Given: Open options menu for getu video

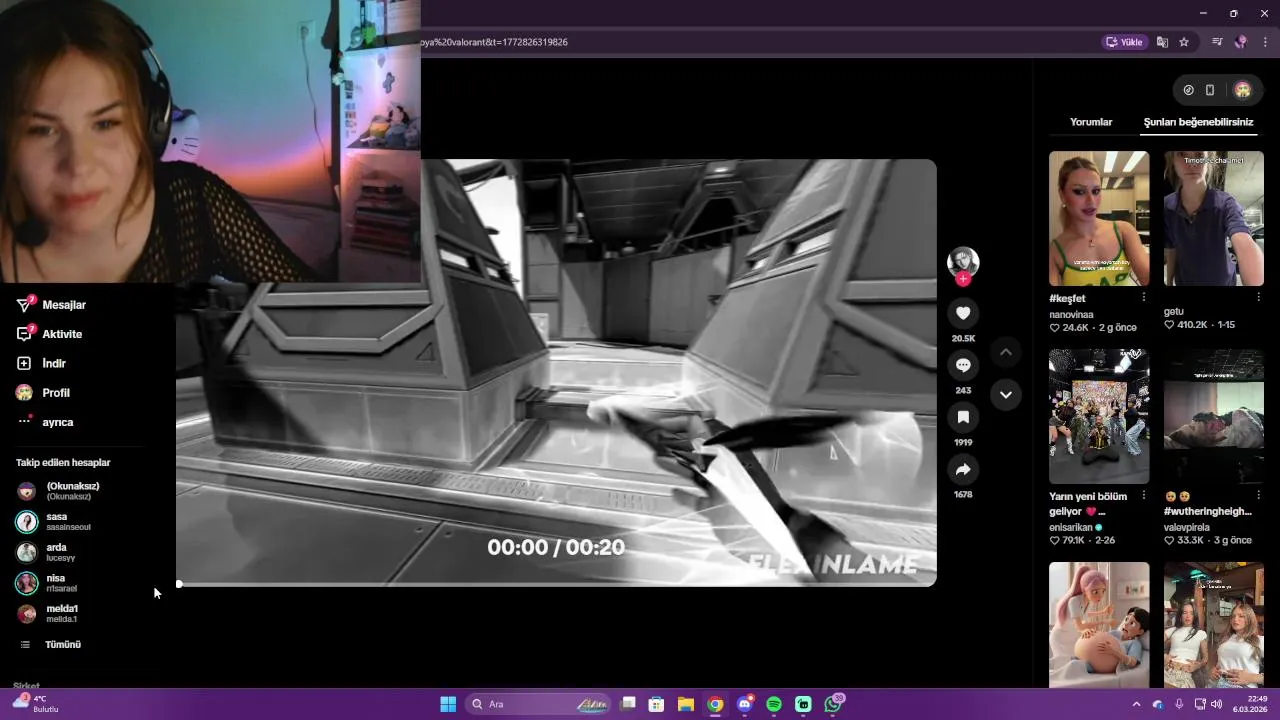Looking at the screenshot, I should pyautogui.click(x=1258, y=297).
